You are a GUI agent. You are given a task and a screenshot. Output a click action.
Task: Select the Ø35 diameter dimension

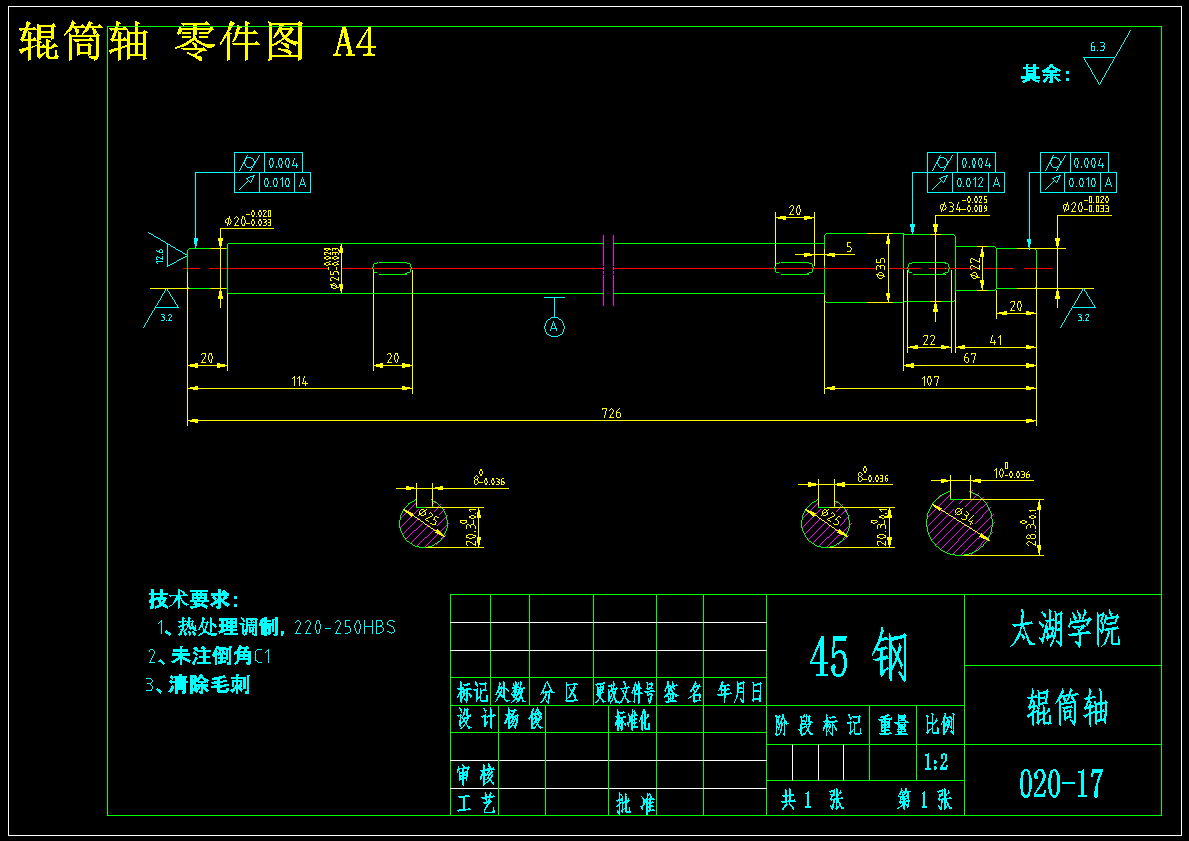coord(880,268)
